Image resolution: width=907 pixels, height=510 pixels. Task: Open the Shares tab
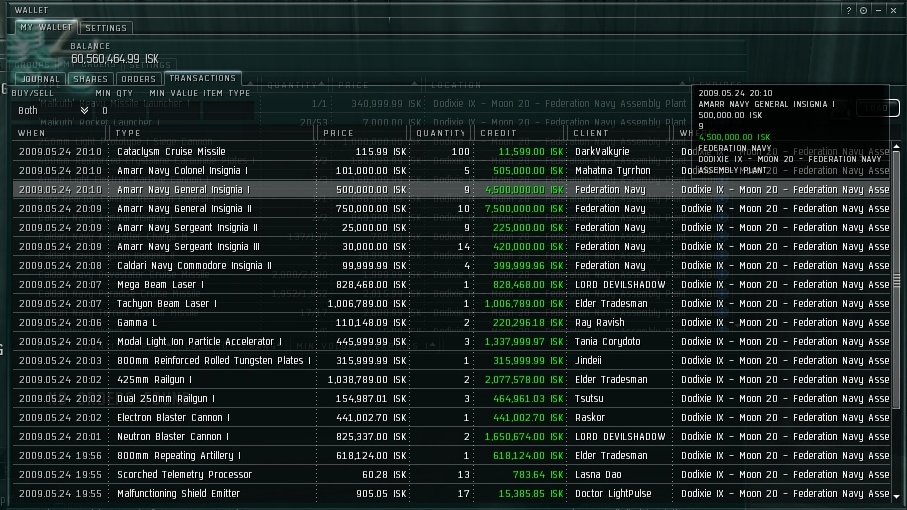[90, 79]
